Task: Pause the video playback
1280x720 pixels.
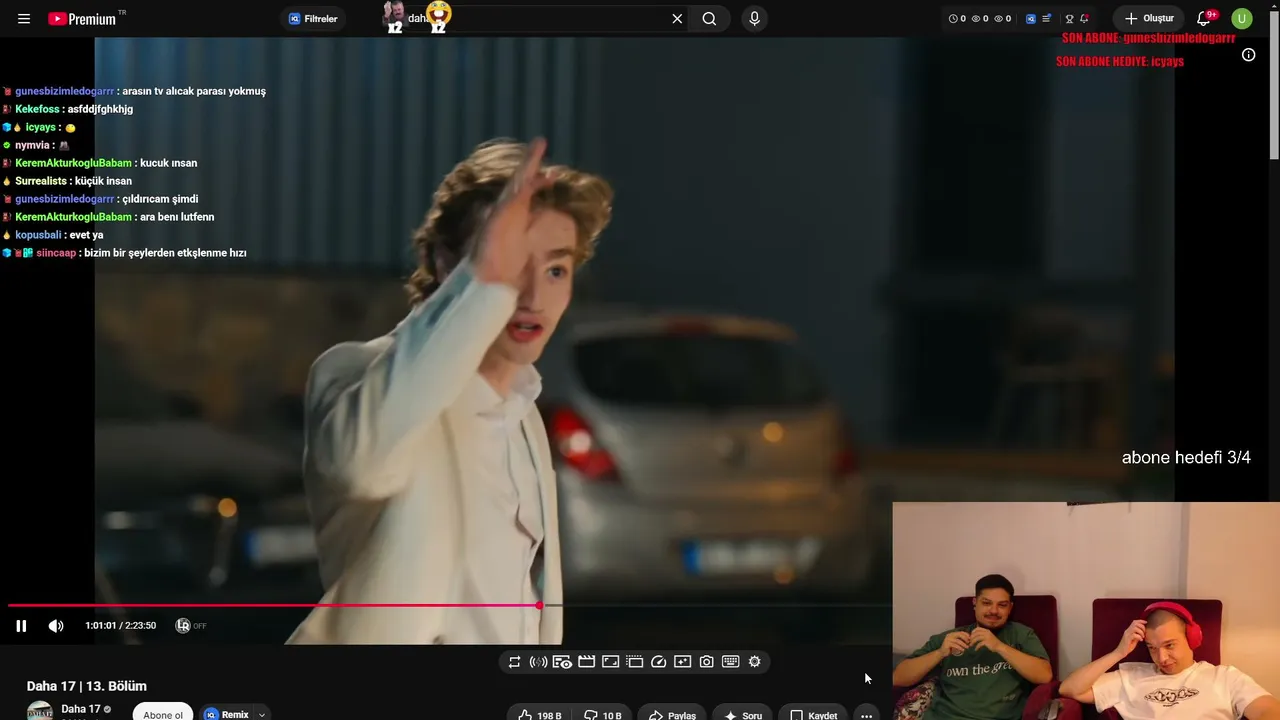Action: 21,626
